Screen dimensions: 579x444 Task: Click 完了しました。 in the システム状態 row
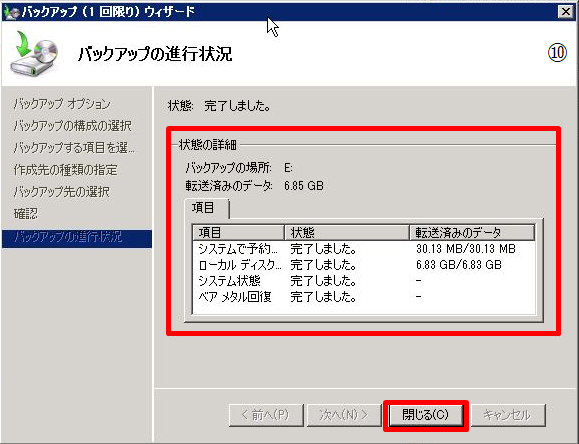[323, 281]
